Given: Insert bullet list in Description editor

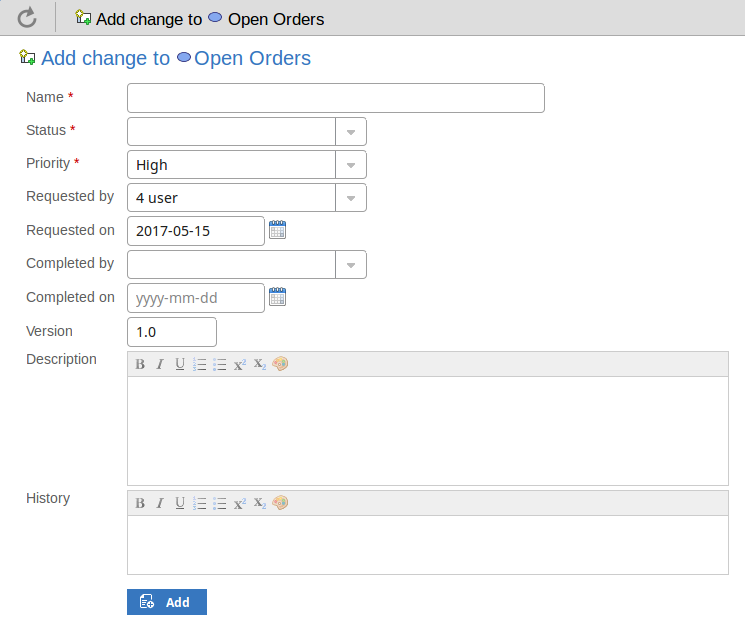Looking at the screenshot, I should click(x=220, y=365).
